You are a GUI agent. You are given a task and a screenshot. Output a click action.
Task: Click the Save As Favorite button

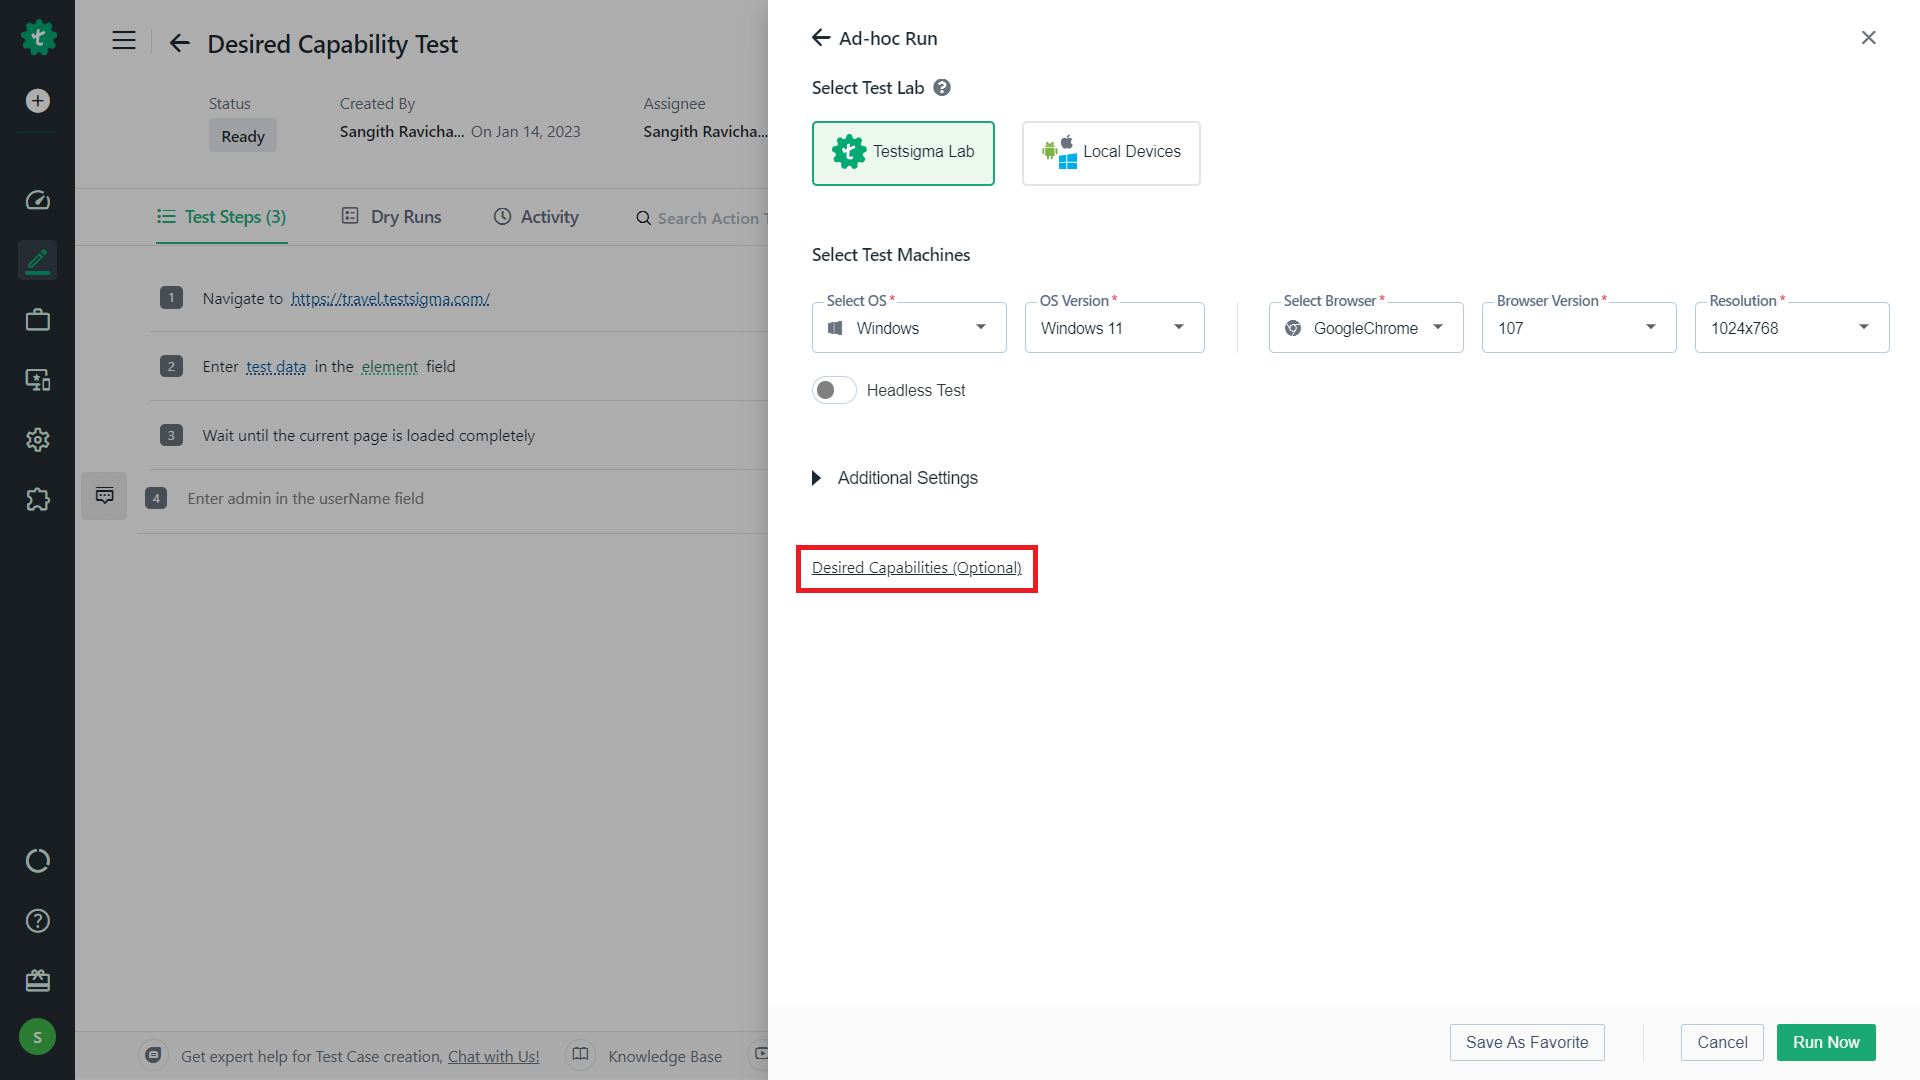coord(1527,1042)
